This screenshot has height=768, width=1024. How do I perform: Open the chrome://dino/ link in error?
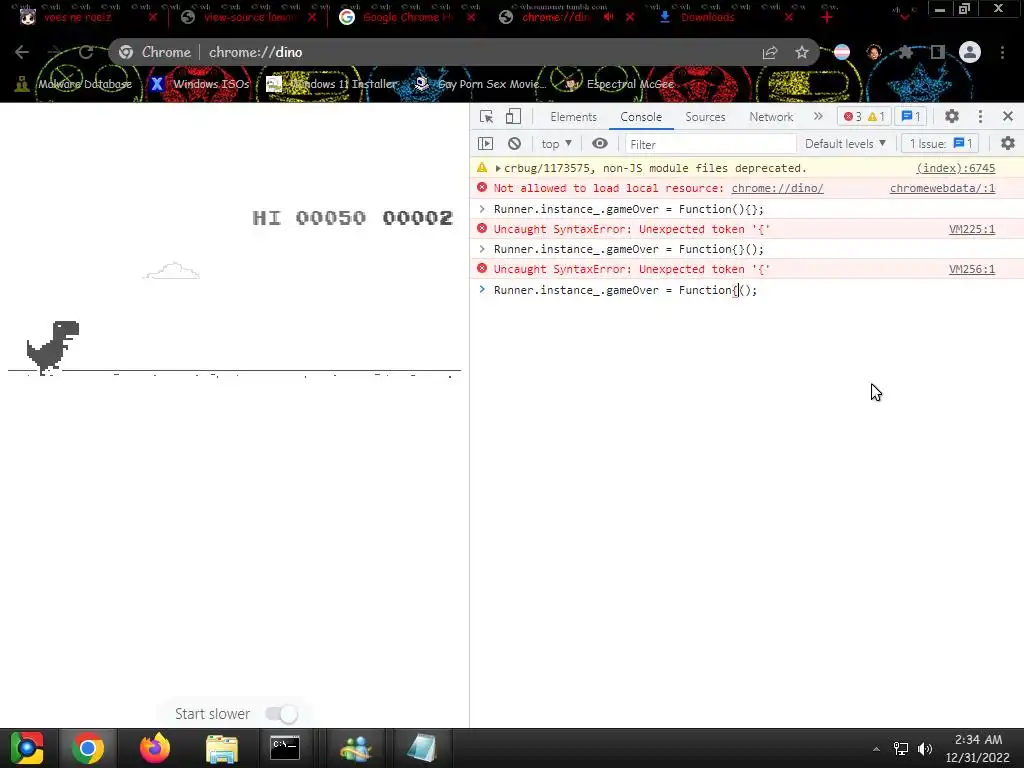point(777,188)
